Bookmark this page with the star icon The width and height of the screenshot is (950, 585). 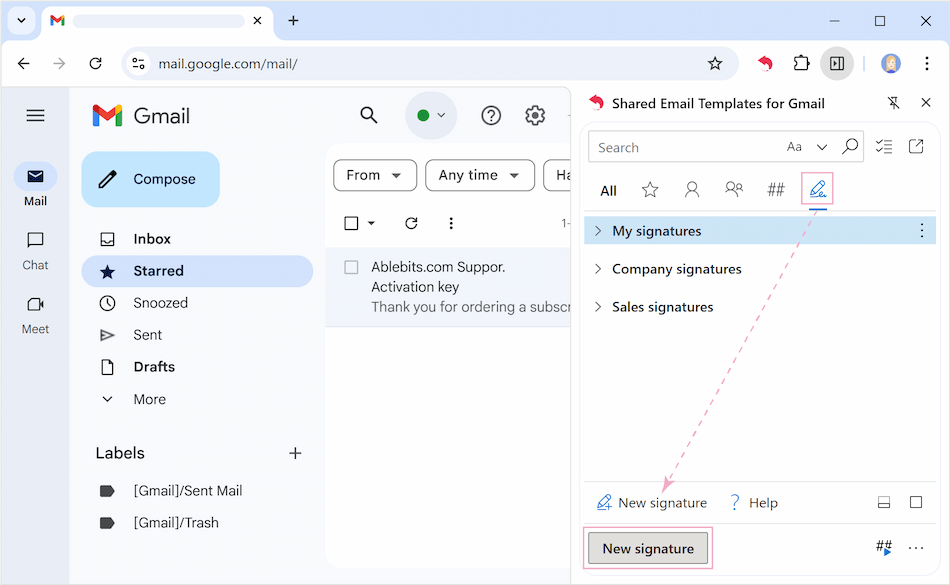click(x=715, y=63)
